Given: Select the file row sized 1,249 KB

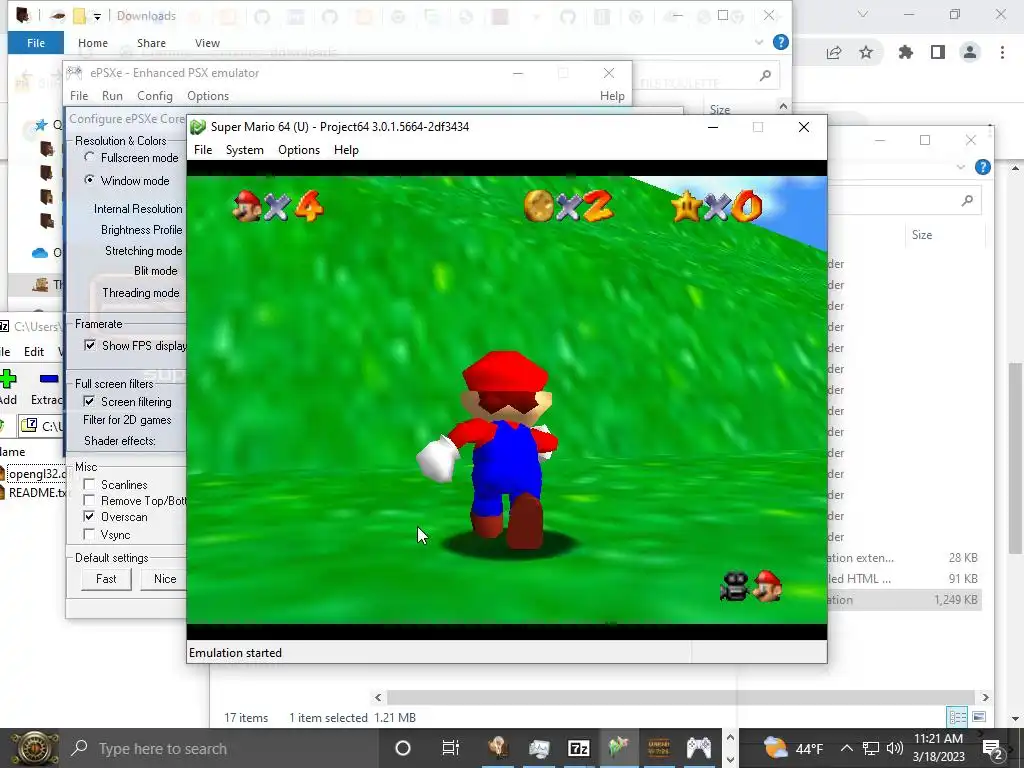Looking at the screenshot, I should point(904,600).
